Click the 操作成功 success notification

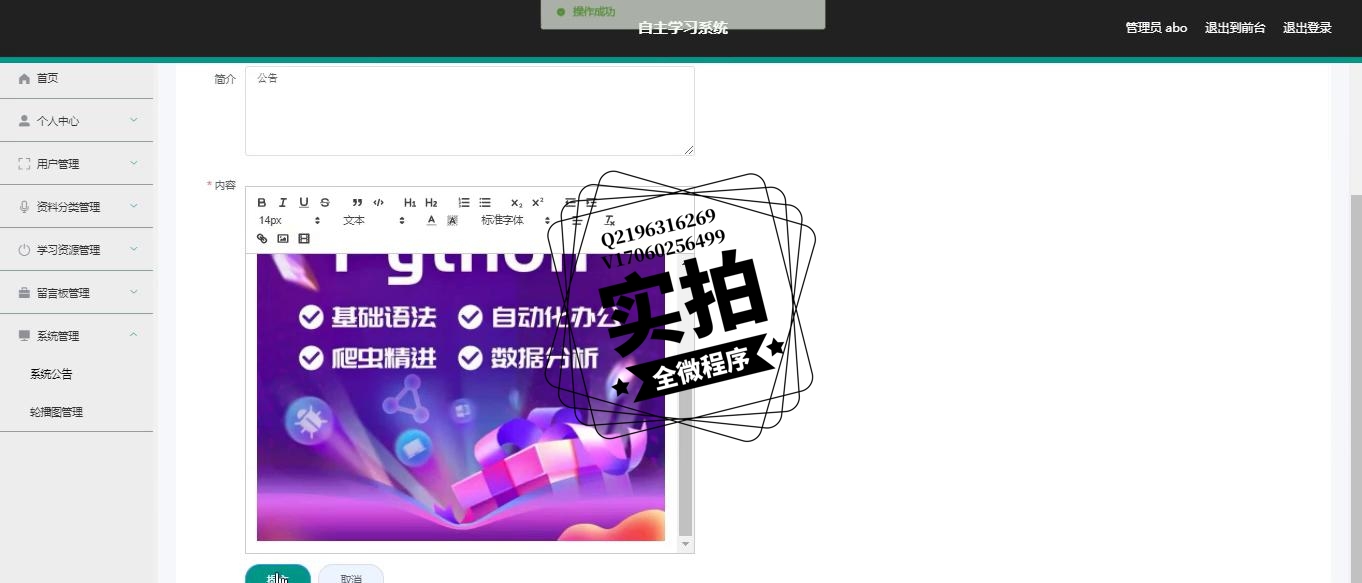click(683, 12)
